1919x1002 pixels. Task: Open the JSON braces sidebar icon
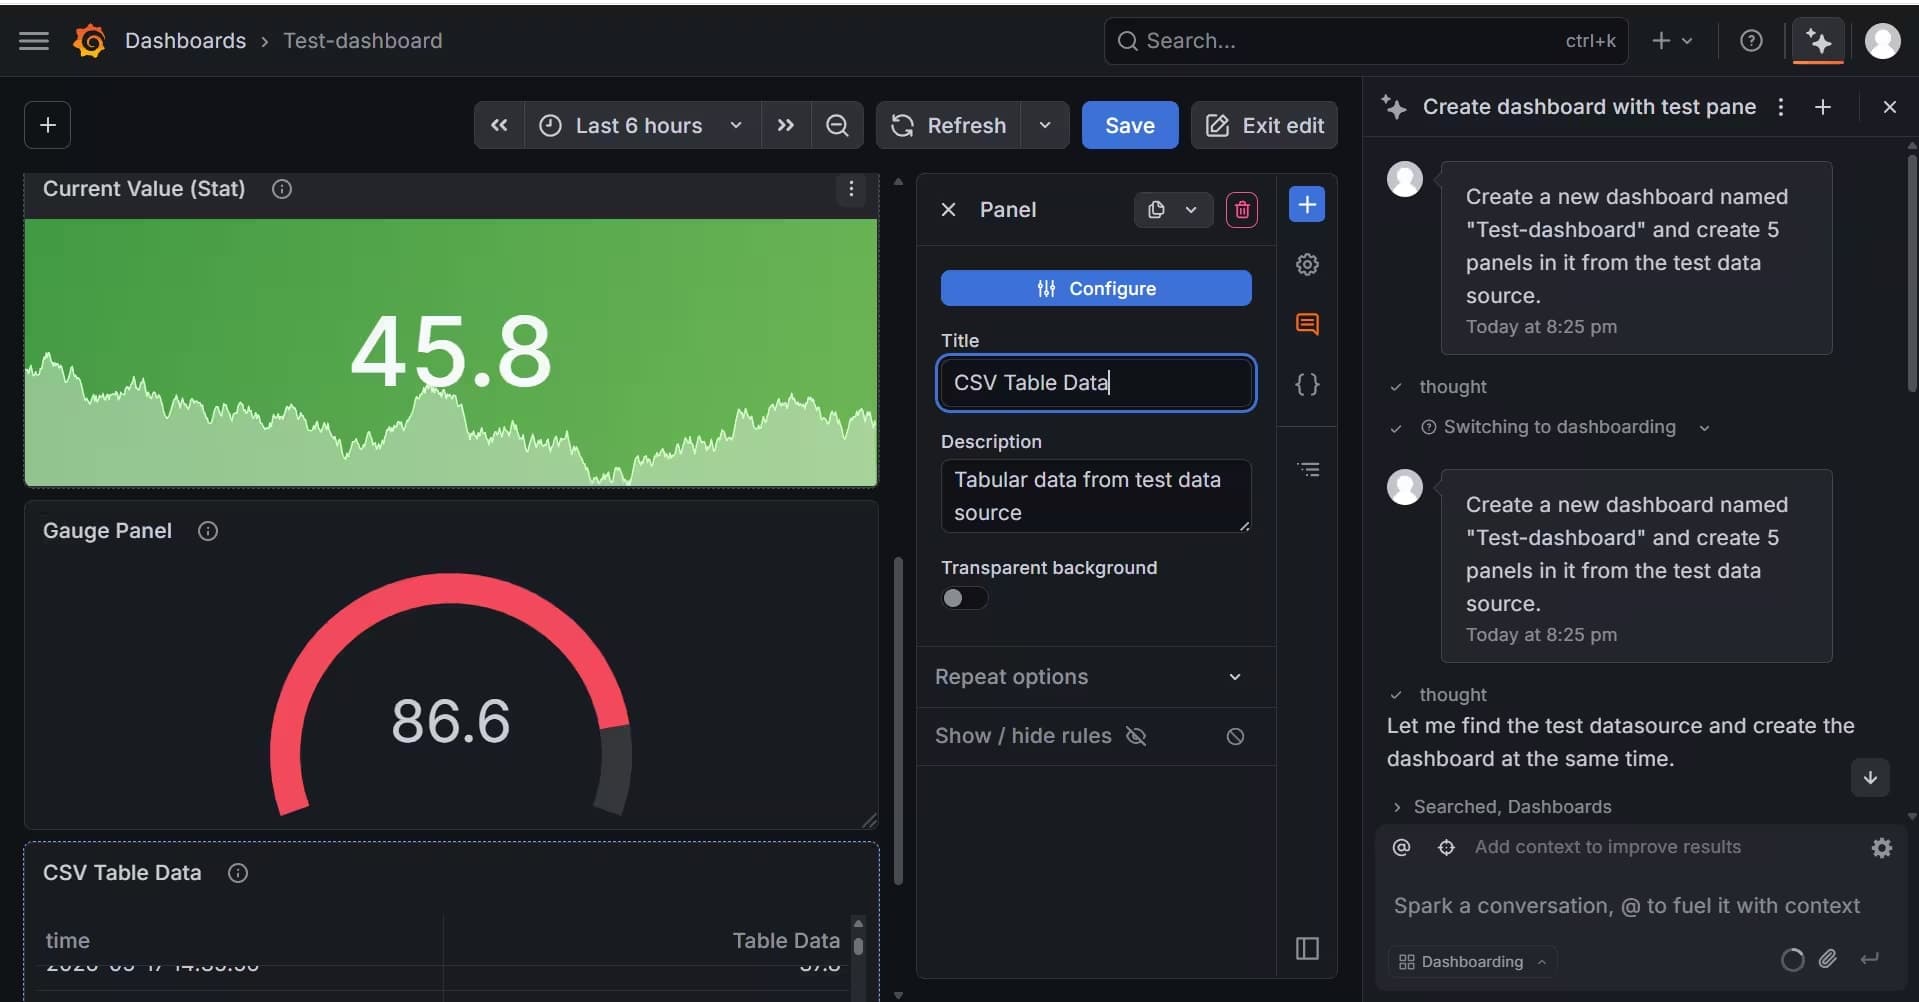(x=1307, y=385)
